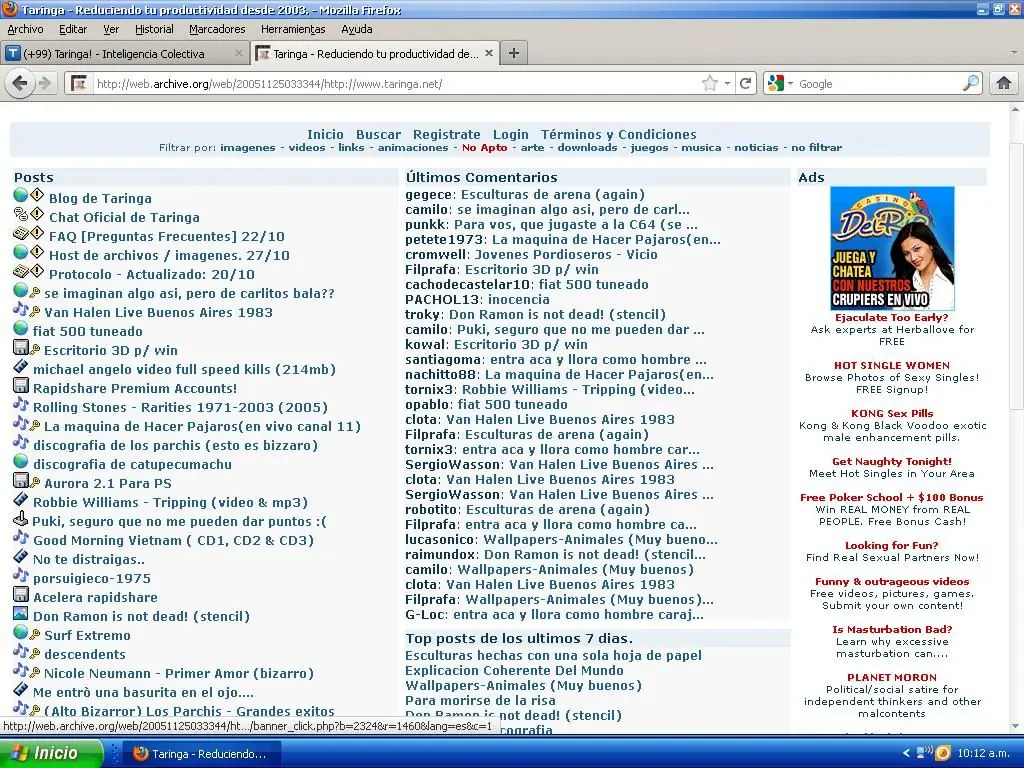Open the Editar menu
Viewport: 1024px width, 768px height.
pos(72,29)
